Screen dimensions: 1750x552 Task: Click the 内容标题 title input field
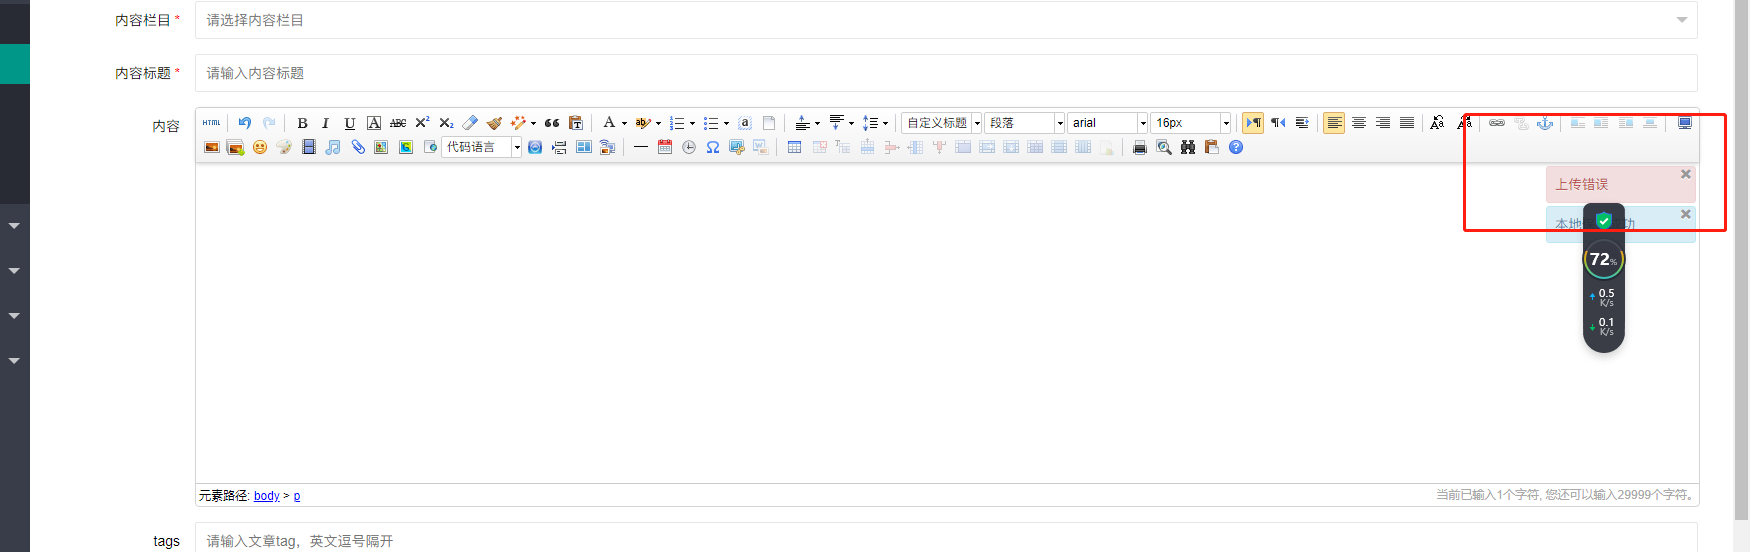point(945,73)
